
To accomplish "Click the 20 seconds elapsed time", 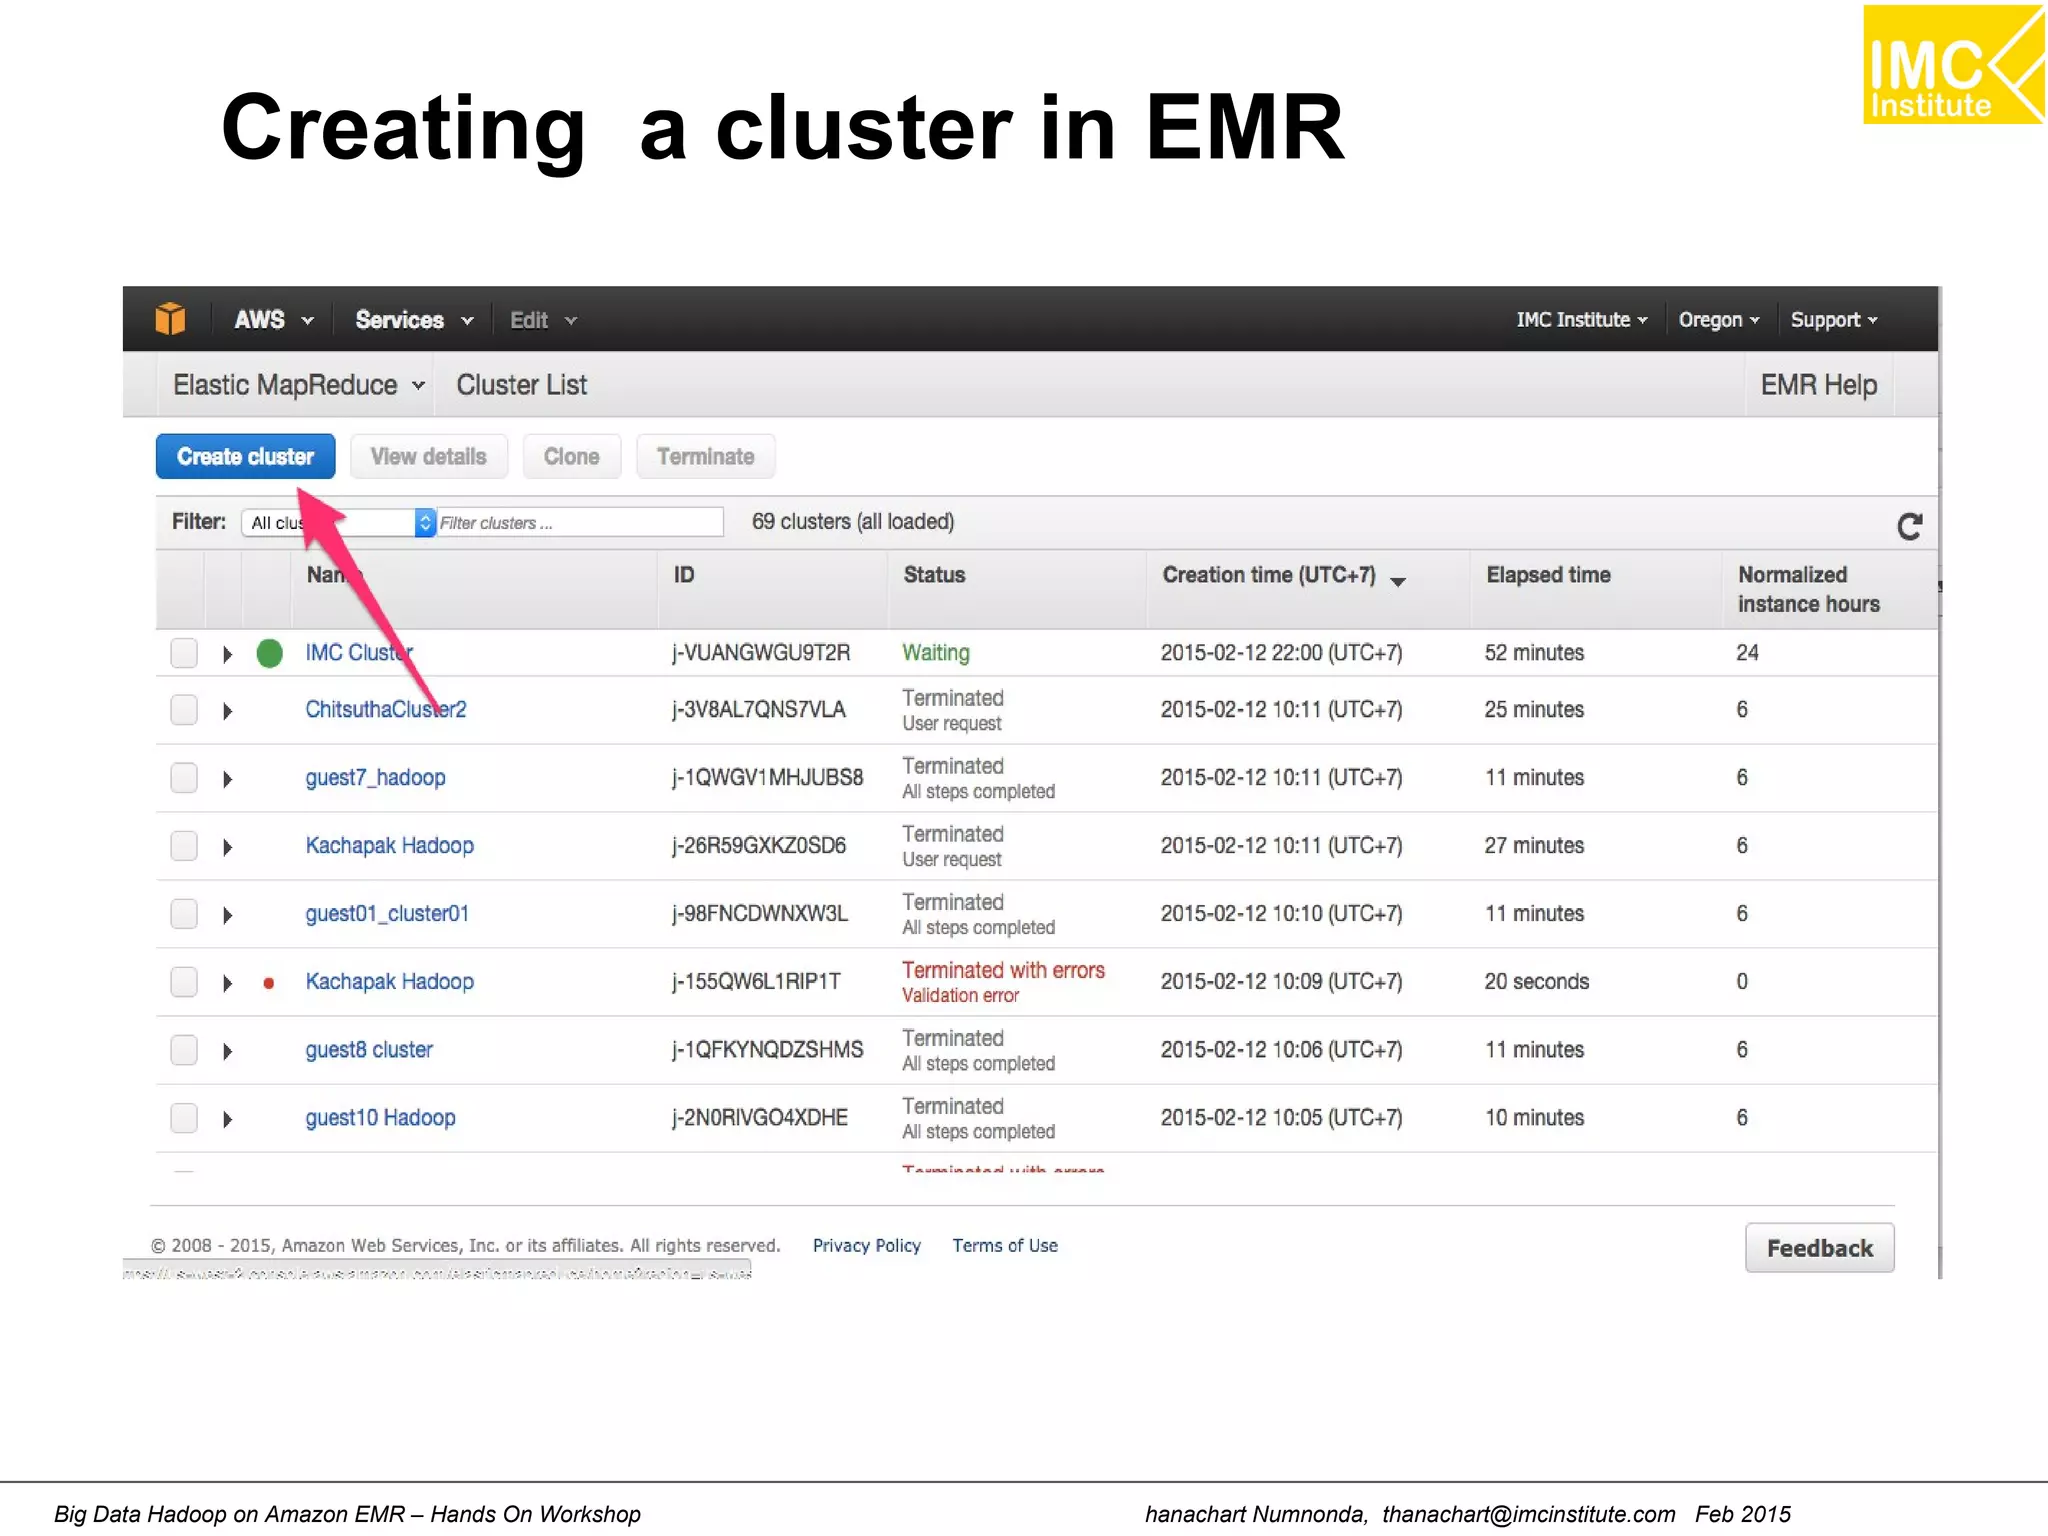I will click(1536, 982).
